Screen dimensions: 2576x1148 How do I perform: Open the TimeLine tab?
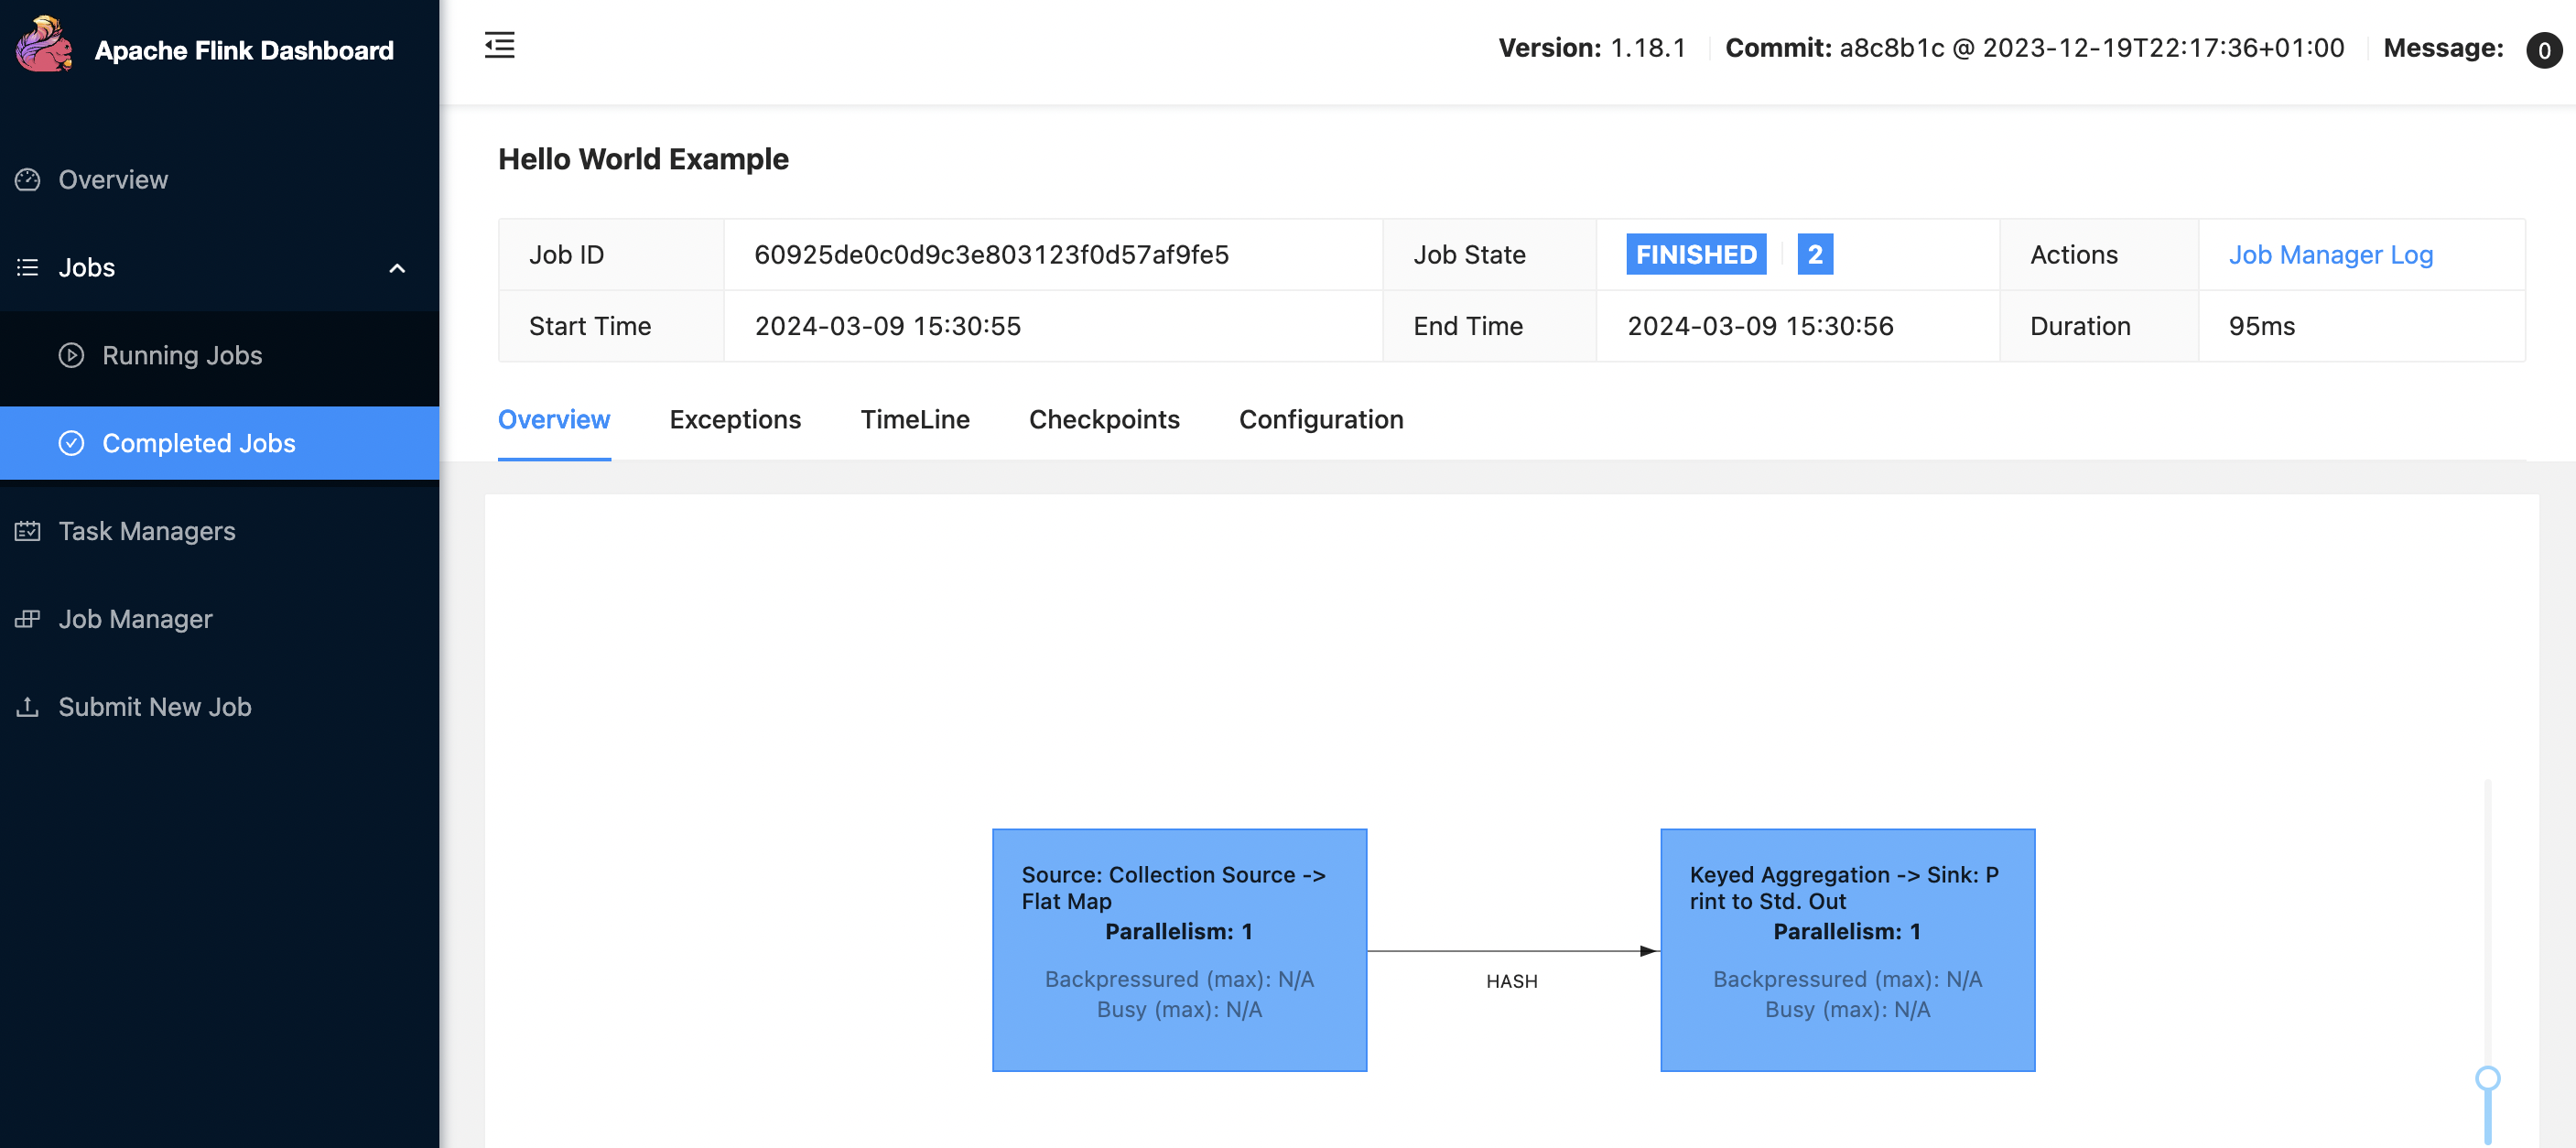[914, 420]
